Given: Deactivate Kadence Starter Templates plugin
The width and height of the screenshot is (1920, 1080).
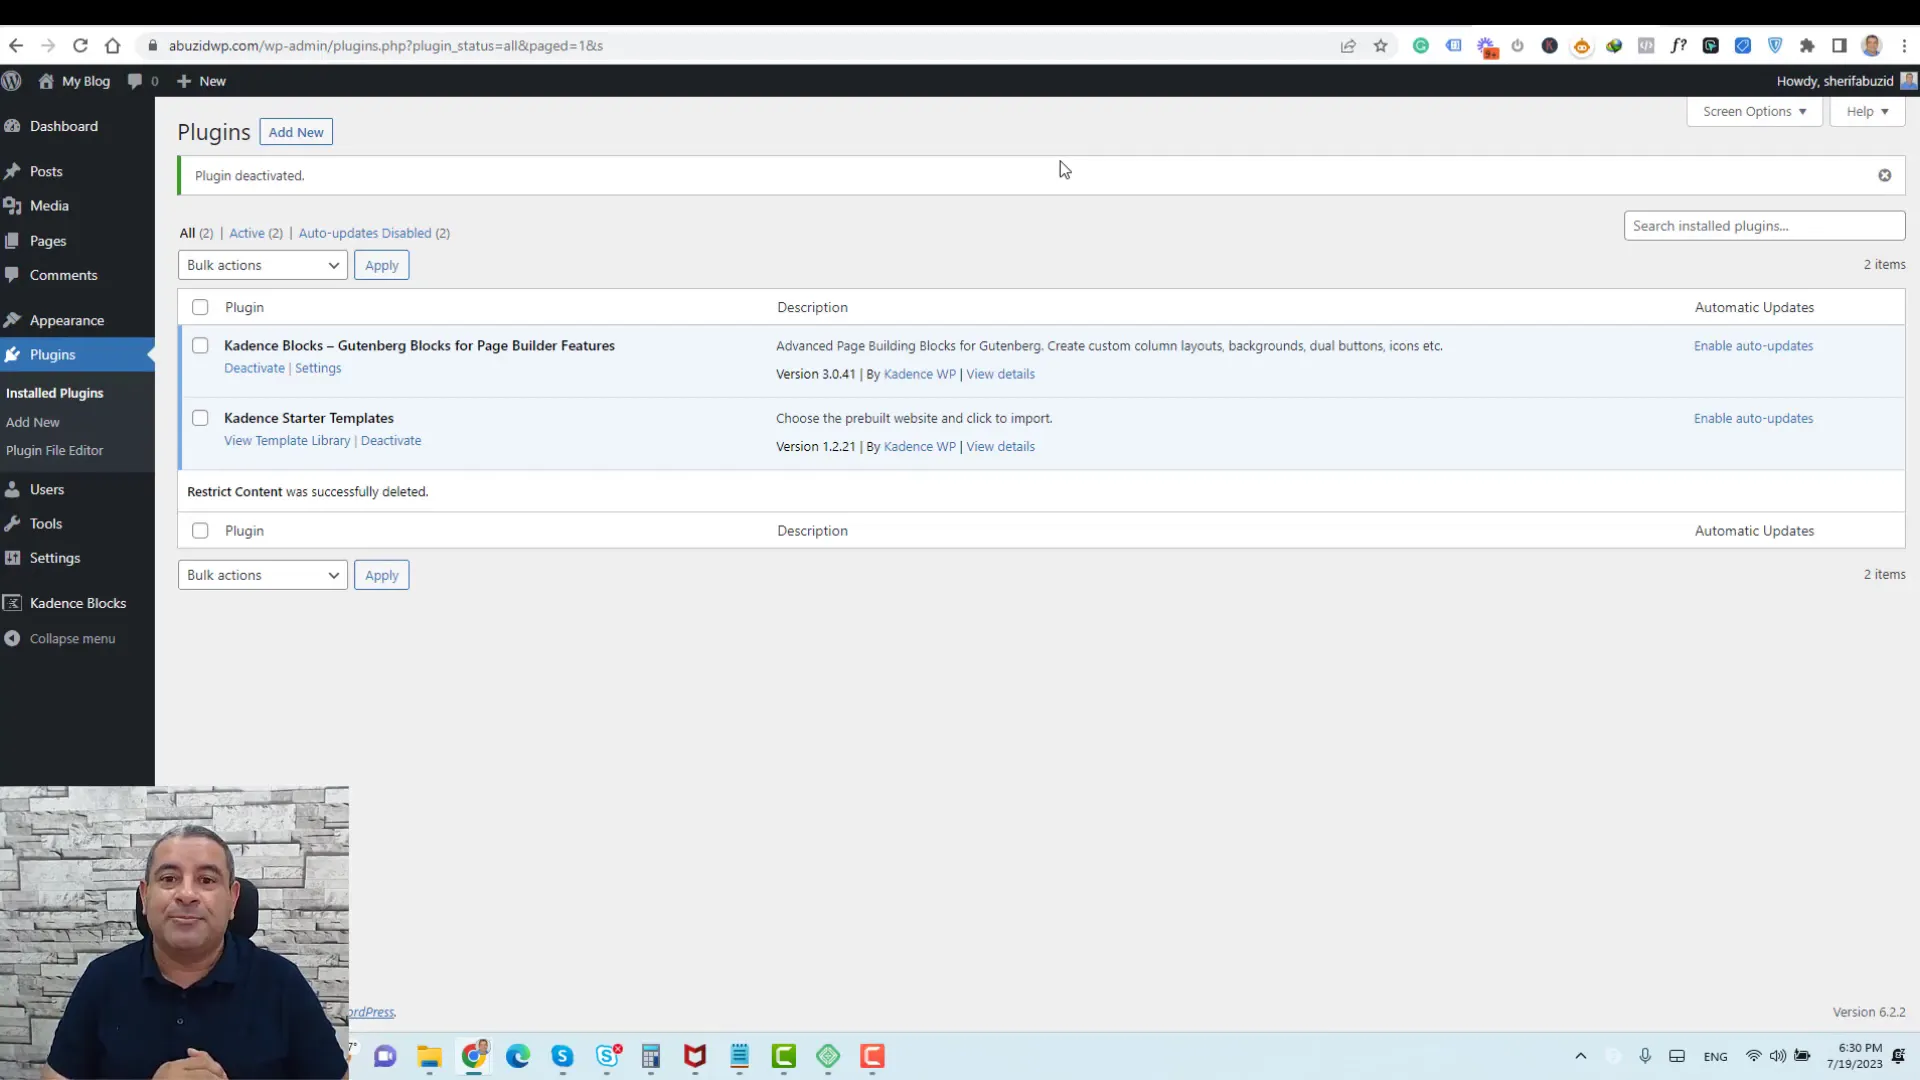Looking at the screenshot, I should click(x=391, y=441).
